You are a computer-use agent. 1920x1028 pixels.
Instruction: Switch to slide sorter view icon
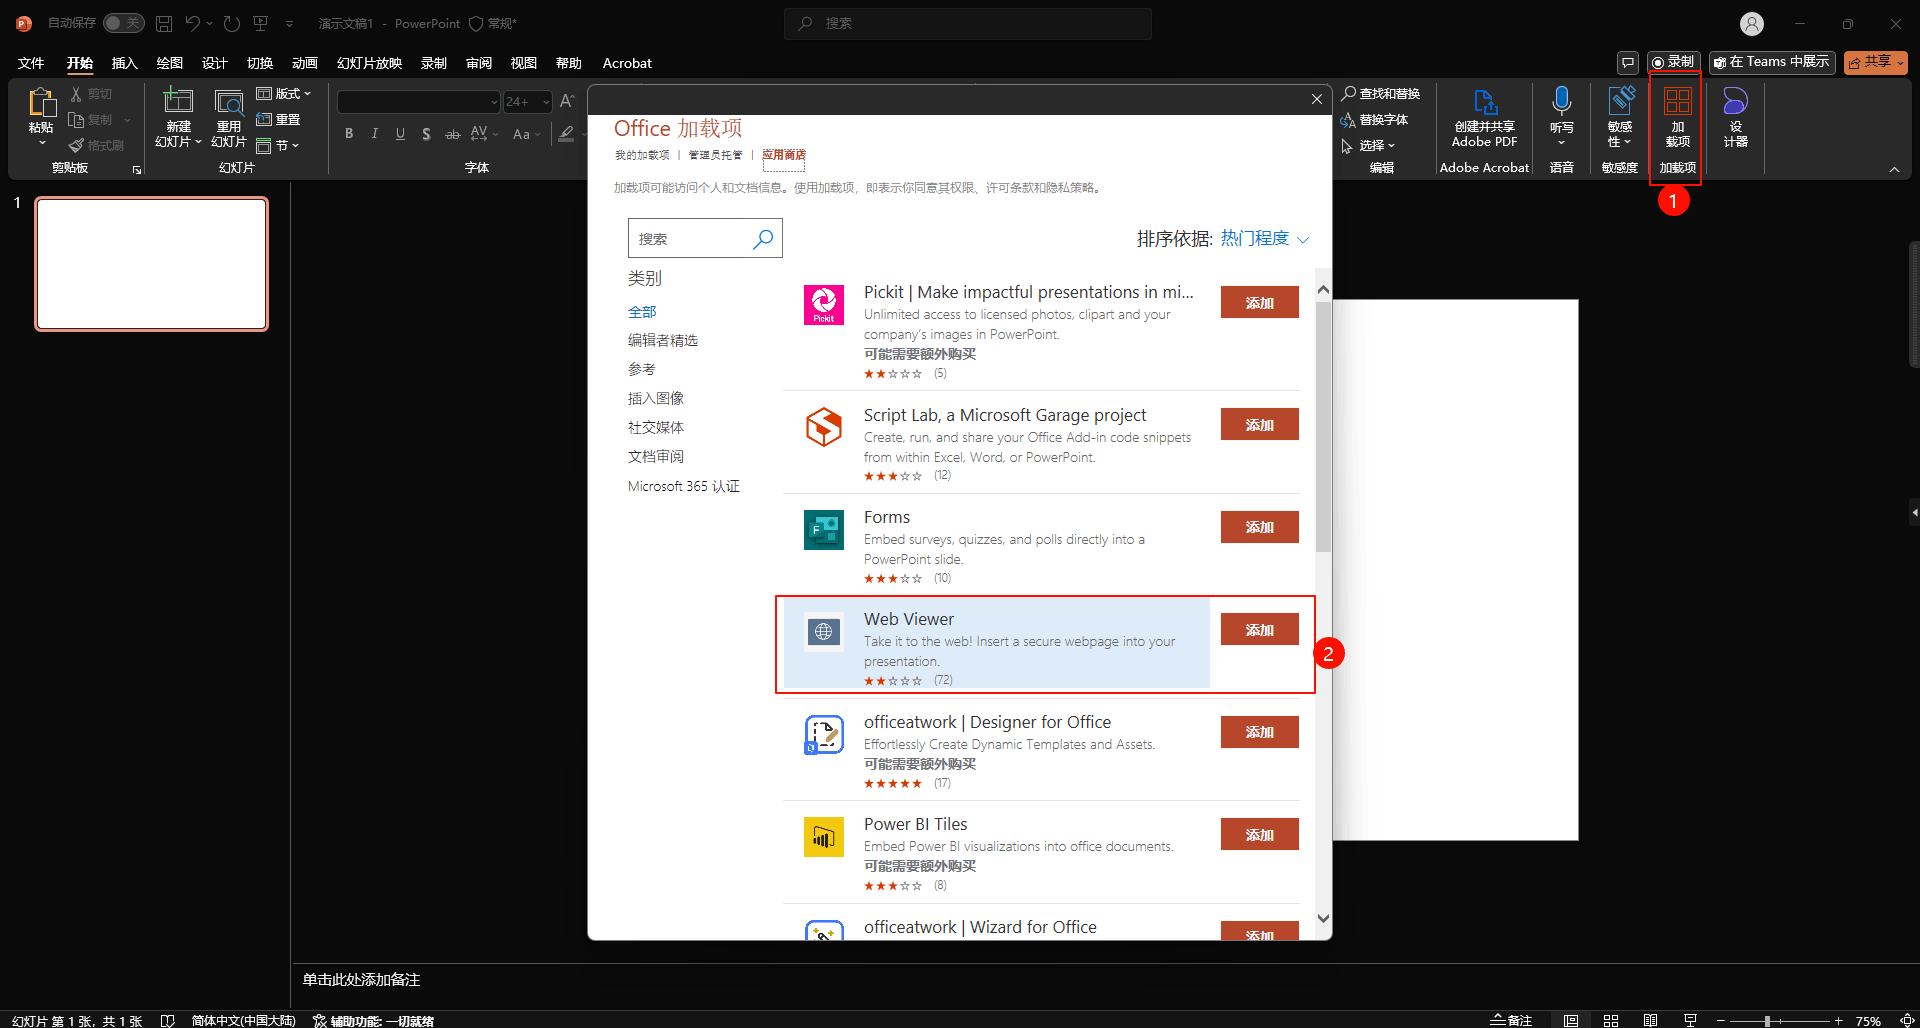1610,1020
